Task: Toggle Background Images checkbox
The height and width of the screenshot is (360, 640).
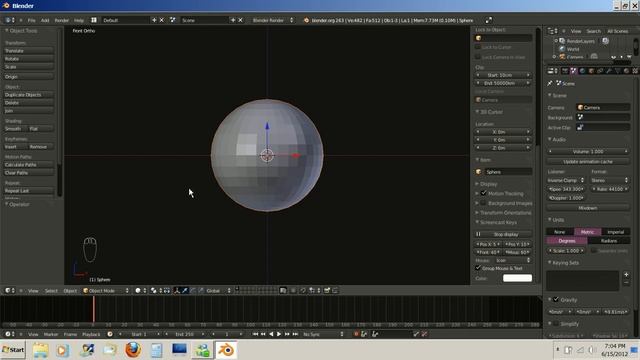Action: point(484,203)
